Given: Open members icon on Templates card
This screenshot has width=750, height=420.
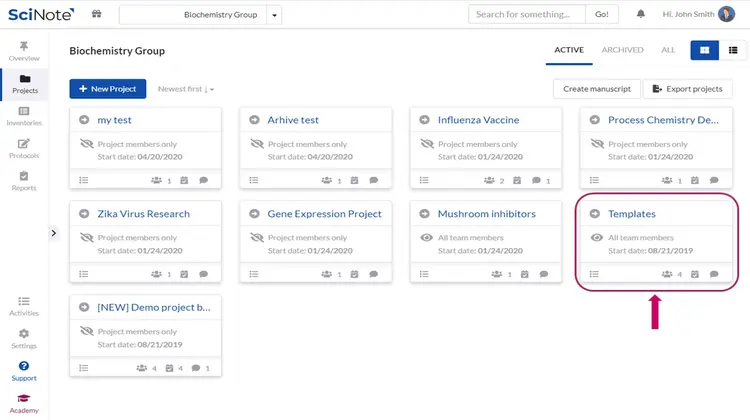Looking at the screenshot, I should (667, 274).
